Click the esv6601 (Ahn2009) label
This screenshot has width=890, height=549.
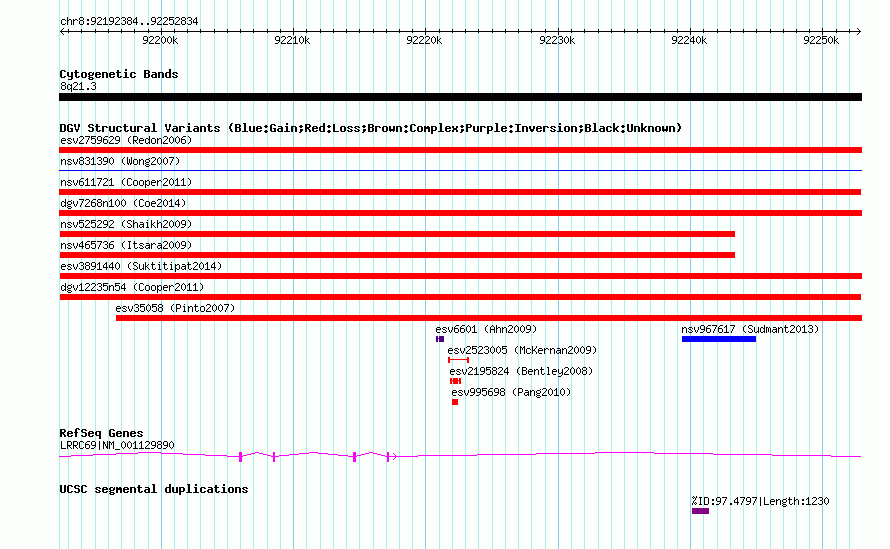tap(486, 329)
